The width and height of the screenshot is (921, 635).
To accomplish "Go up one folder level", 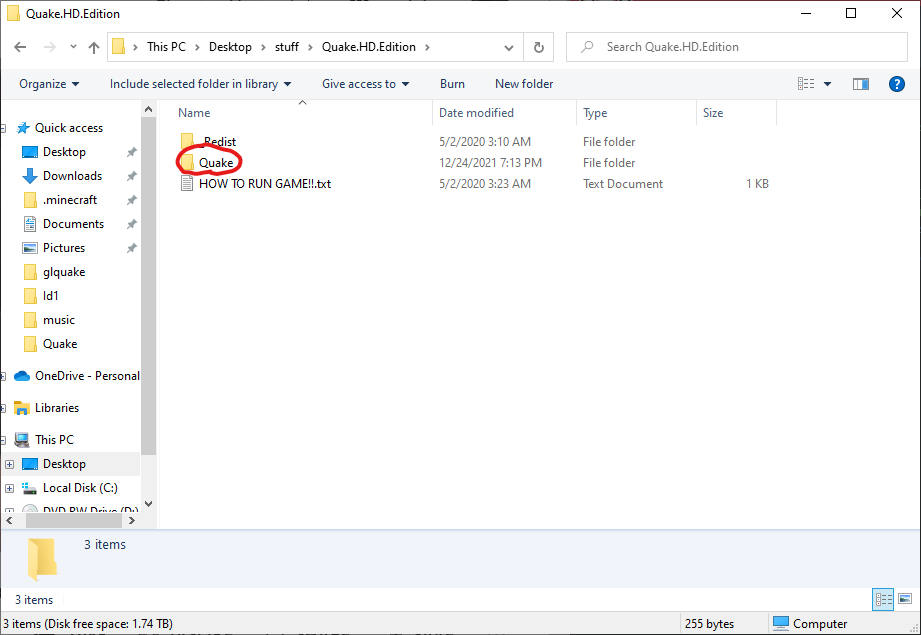I will tap(93, 47).
